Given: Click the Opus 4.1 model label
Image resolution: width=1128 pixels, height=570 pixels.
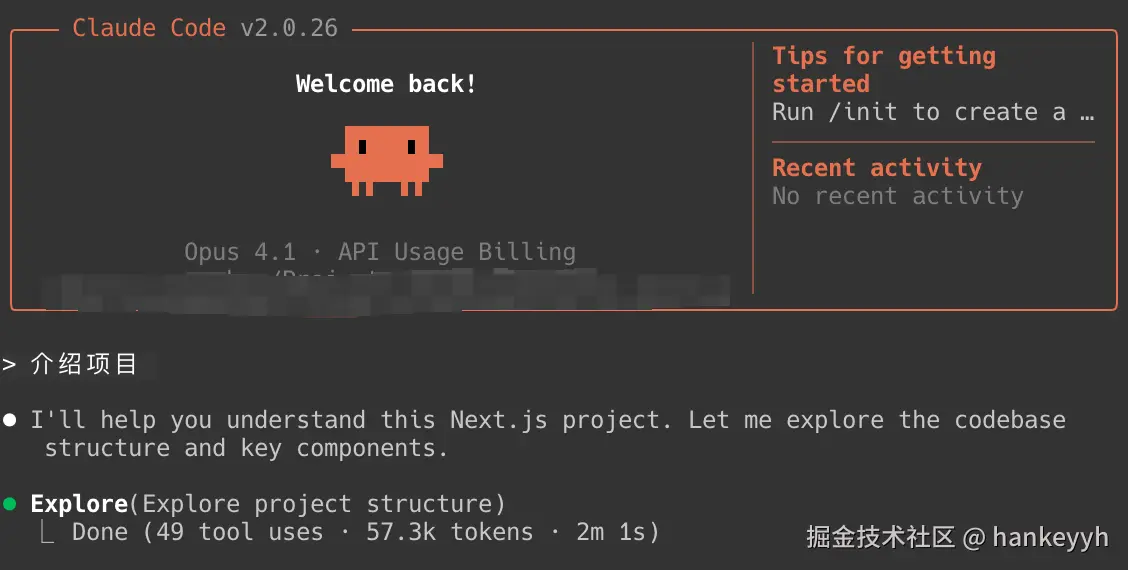Looking at the screenshot, I should 240,252.
